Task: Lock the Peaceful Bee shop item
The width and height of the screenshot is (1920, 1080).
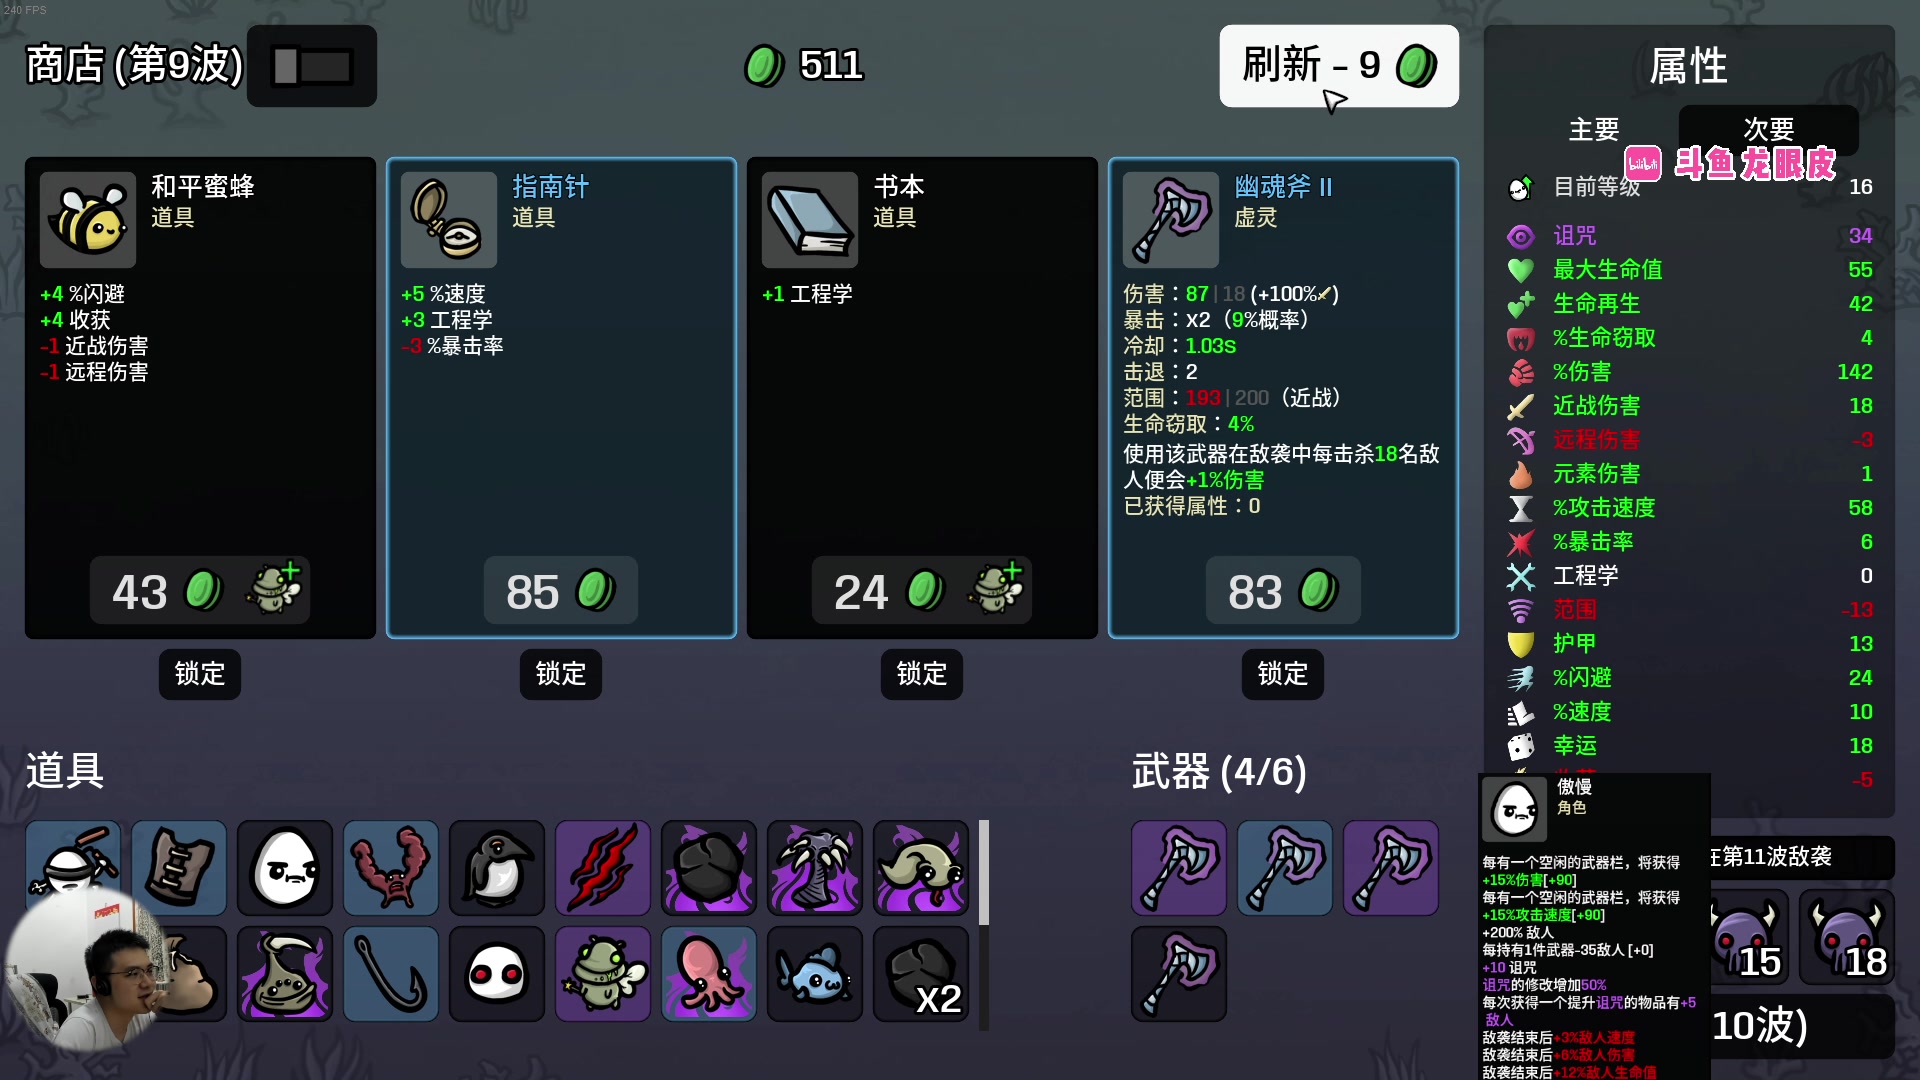Action: coord(200,674)
